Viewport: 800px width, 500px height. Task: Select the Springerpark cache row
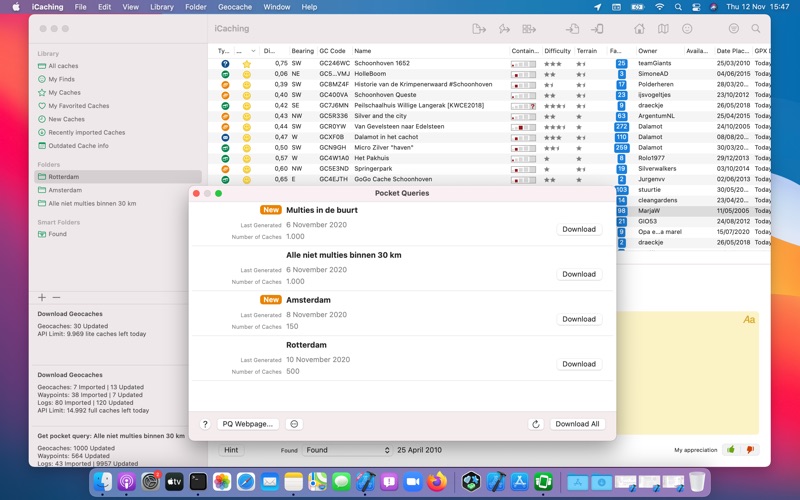tap(489, 169)
